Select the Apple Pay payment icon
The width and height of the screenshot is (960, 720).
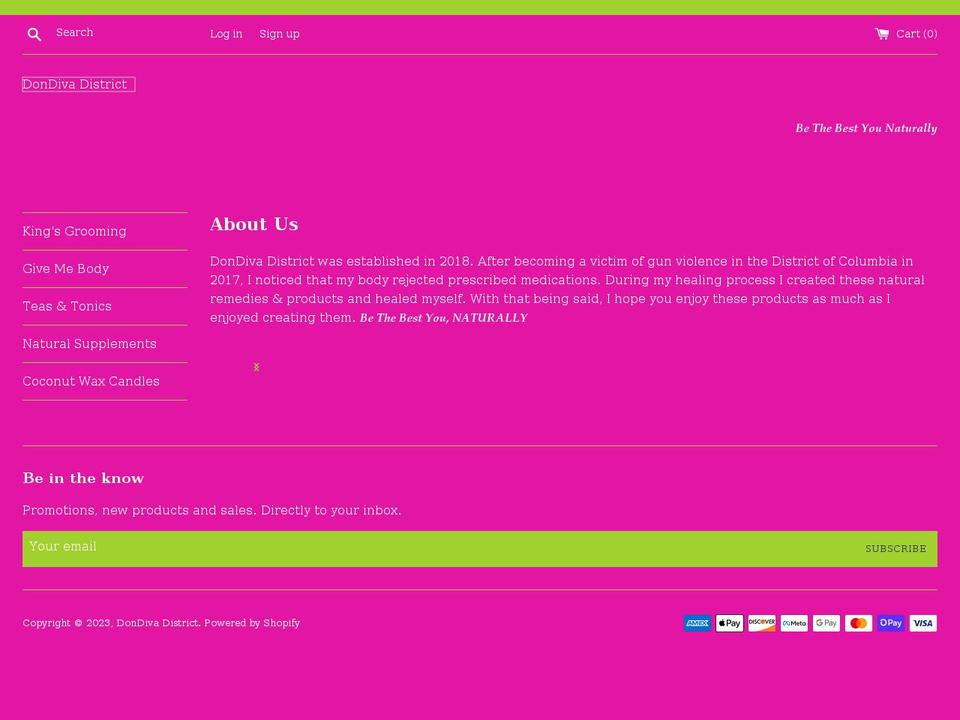click(730, 623)
